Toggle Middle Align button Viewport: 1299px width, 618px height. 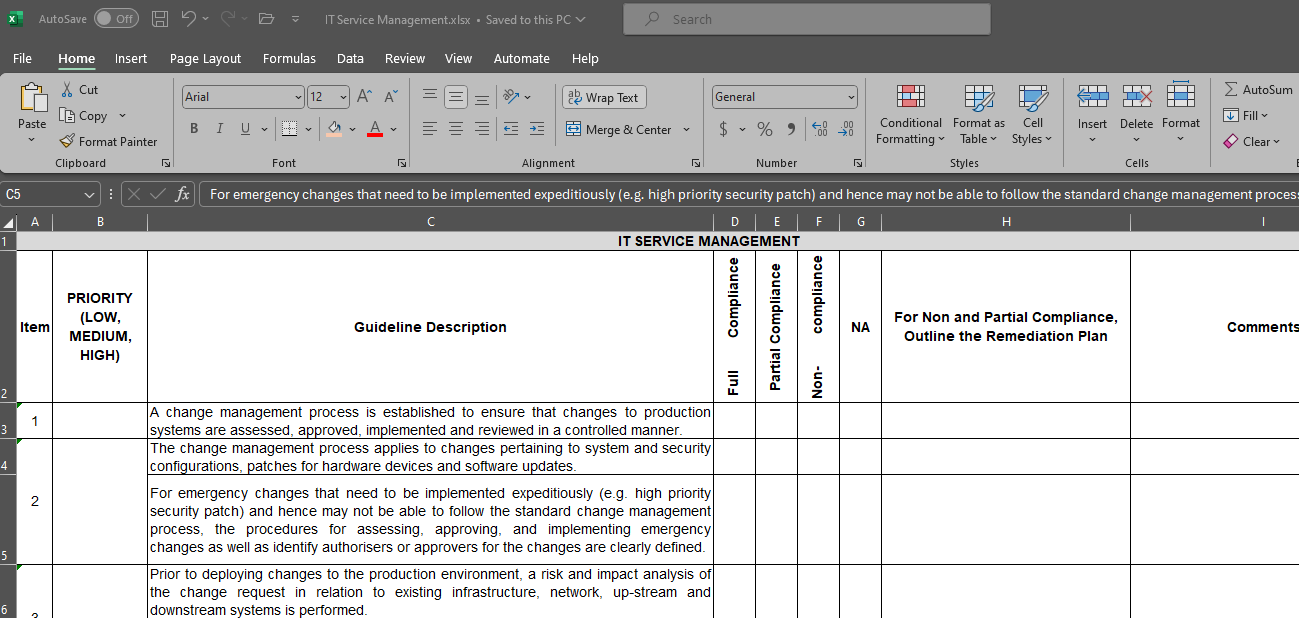click(x=456, y=97)
